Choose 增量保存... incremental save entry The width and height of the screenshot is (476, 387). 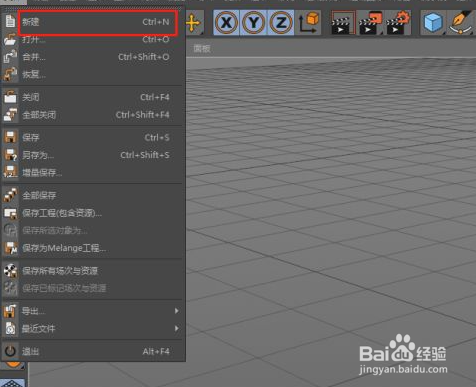point(93,173)
